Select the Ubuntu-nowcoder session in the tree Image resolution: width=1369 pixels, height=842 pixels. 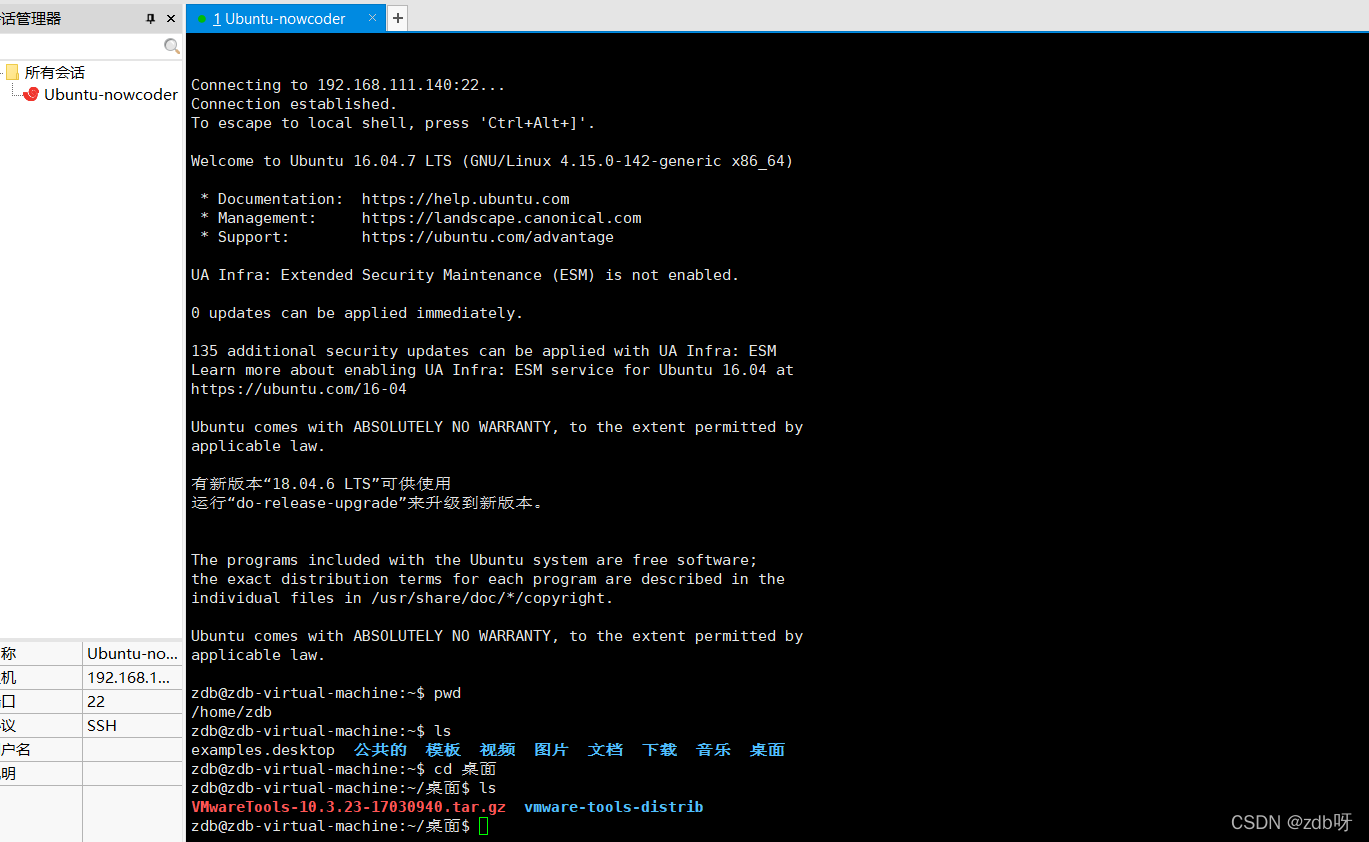pos(111,94)
